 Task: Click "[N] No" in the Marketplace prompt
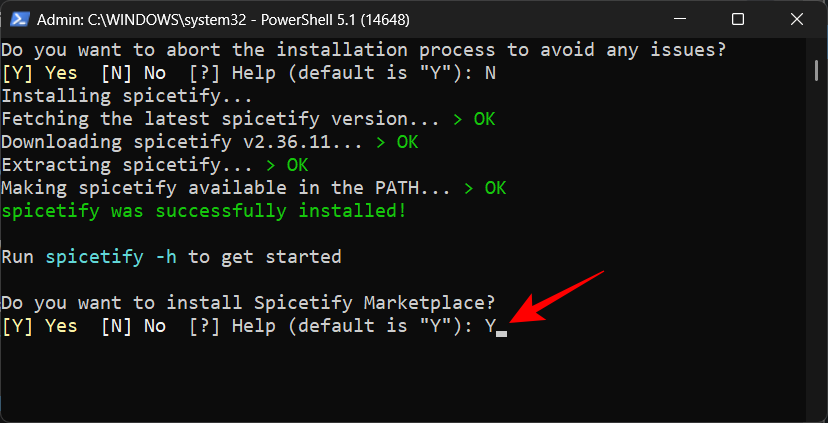coord(134,326)
